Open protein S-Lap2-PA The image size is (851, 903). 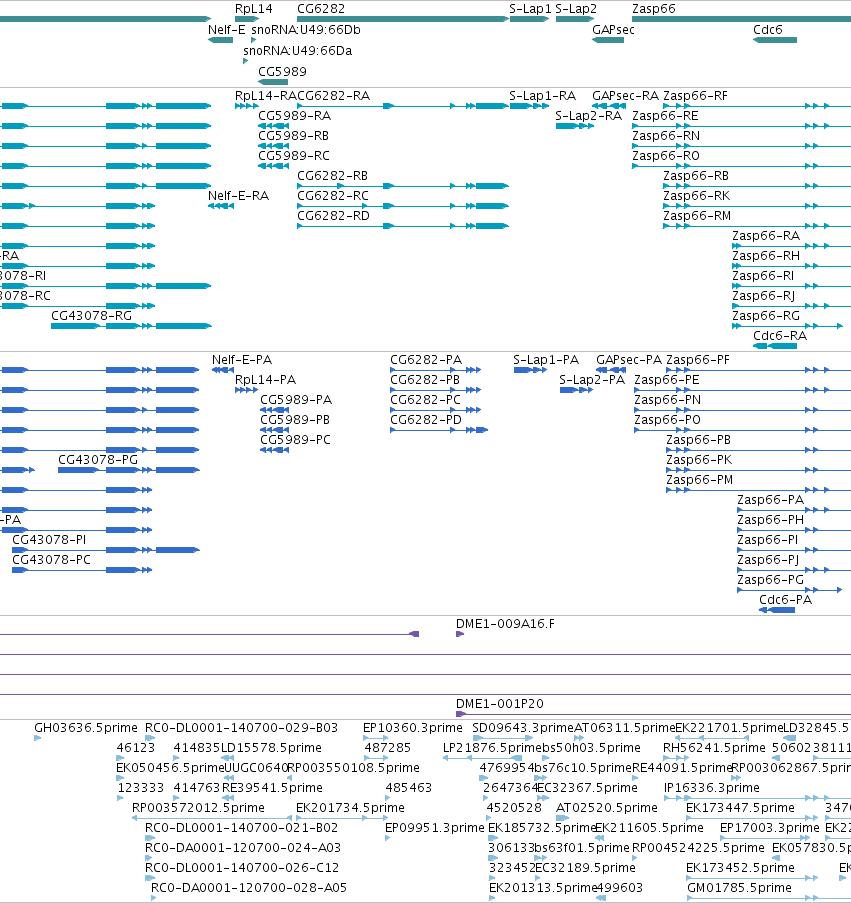point(592,380)
